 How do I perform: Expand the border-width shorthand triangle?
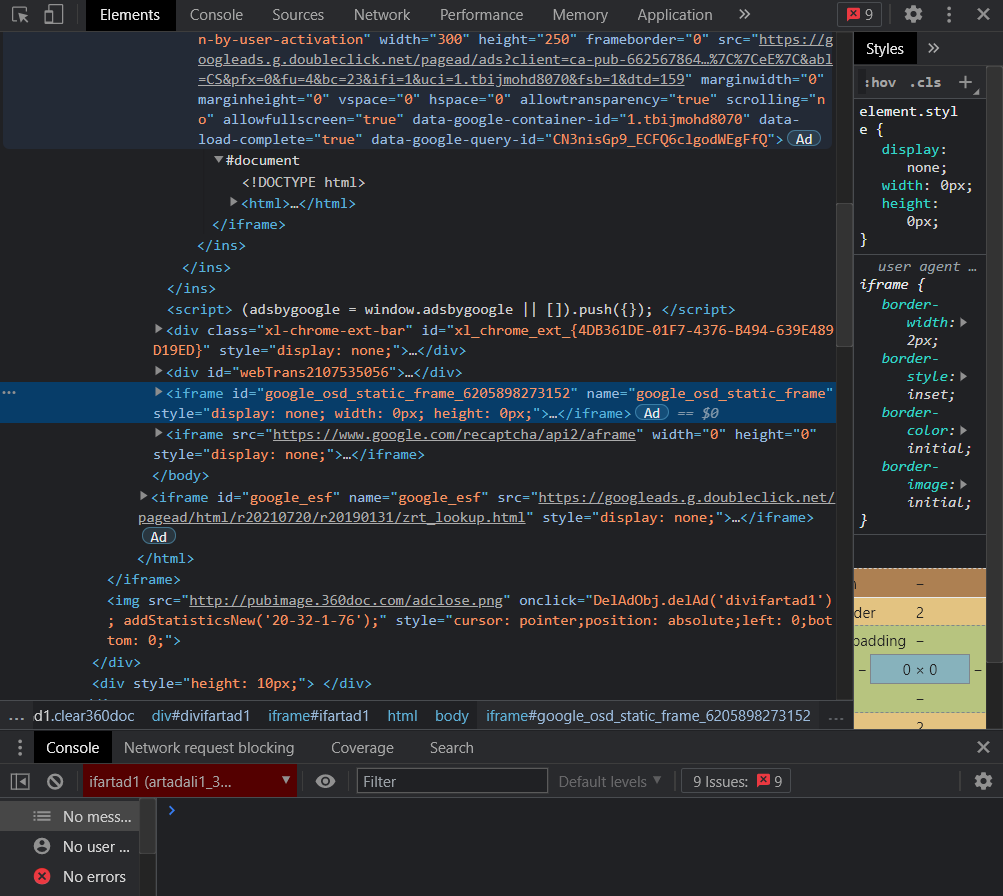963,322
